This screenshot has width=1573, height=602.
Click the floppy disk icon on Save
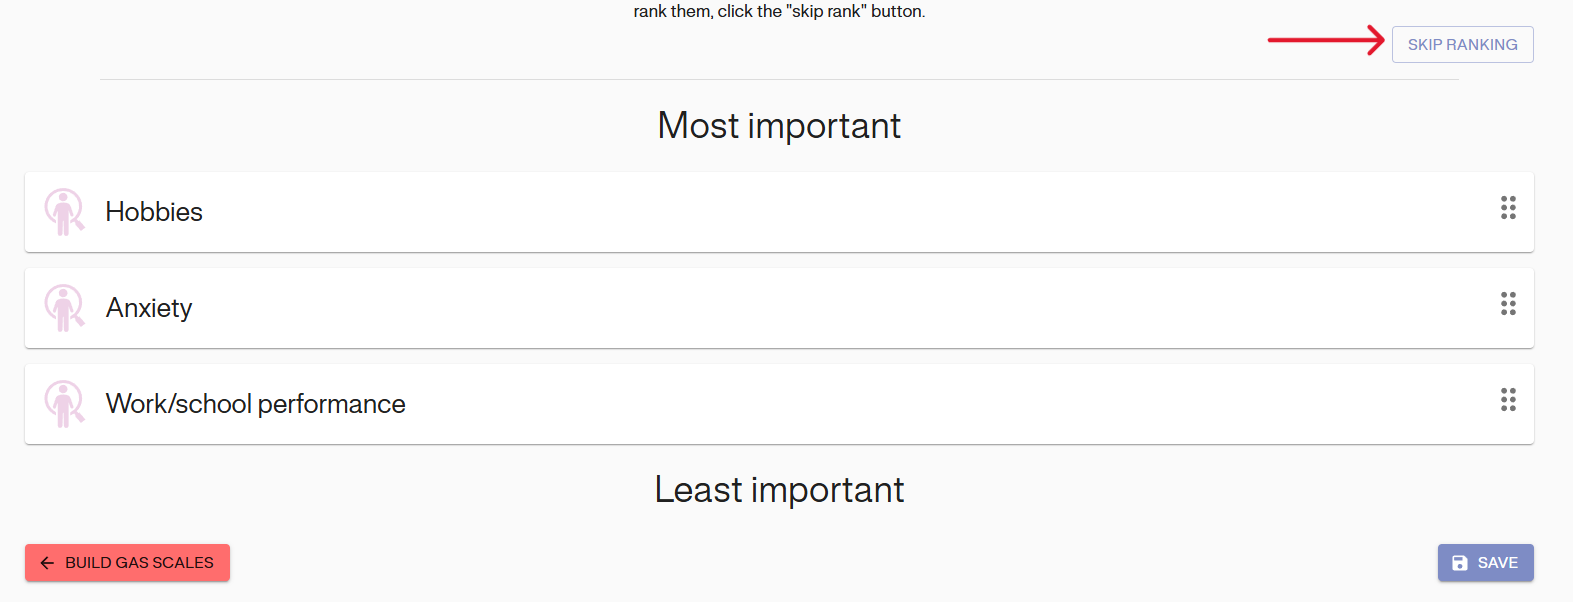click(x=1460, y=563)
